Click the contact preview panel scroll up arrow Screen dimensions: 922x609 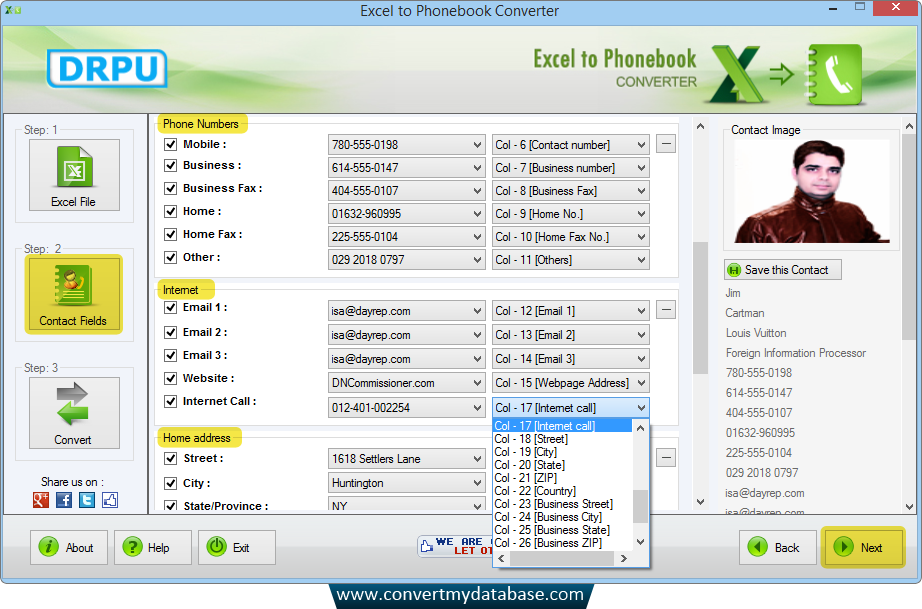[909, 126]
